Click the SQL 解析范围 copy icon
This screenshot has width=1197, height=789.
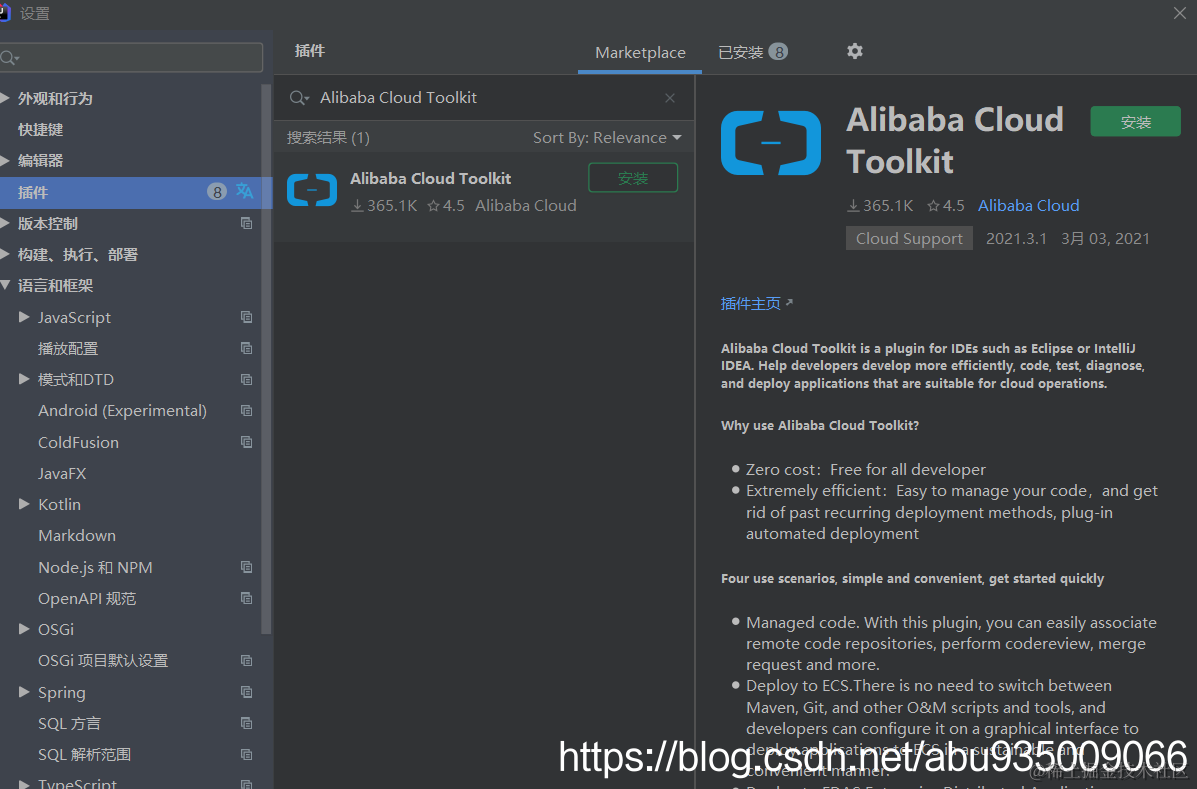pos(246,754)
